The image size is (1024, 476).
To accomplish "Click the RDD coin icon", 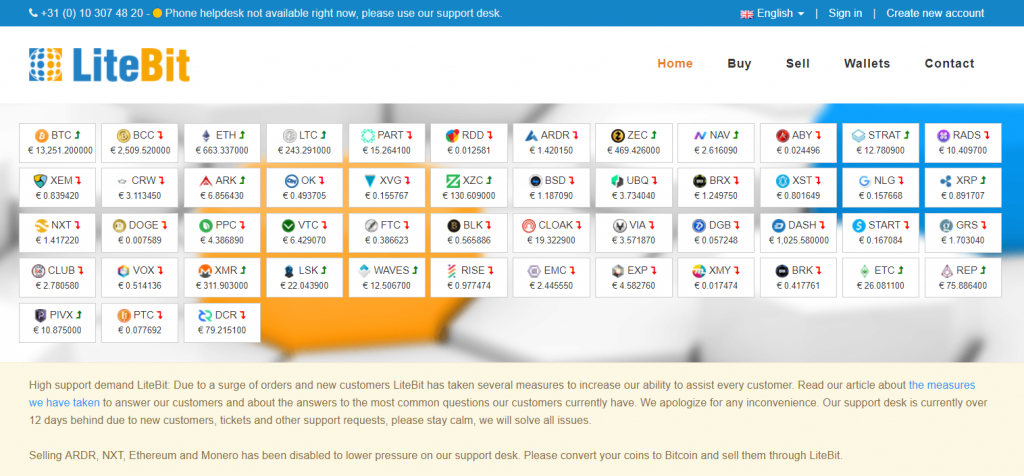I will click(x=453, y=136).
